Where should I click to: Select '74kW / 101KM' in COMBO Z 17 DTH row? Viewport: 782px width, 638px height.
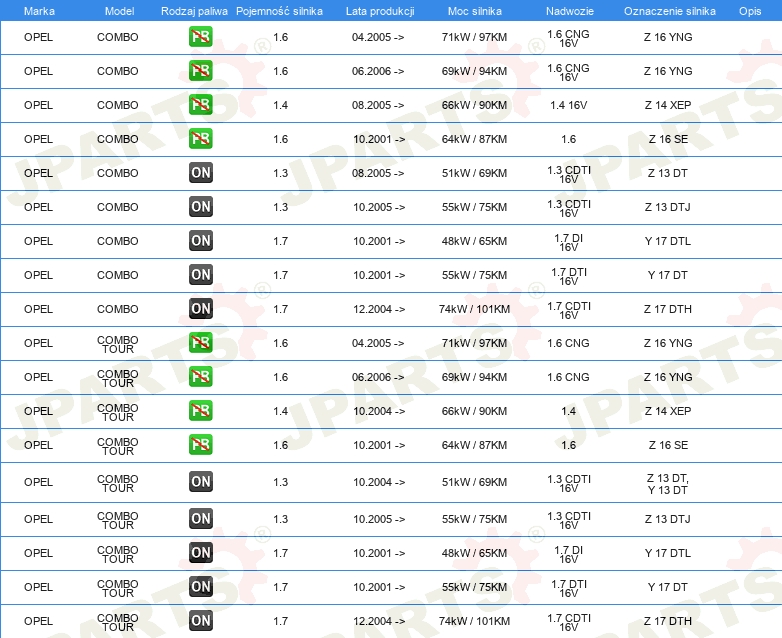click(x=474, y=309)
